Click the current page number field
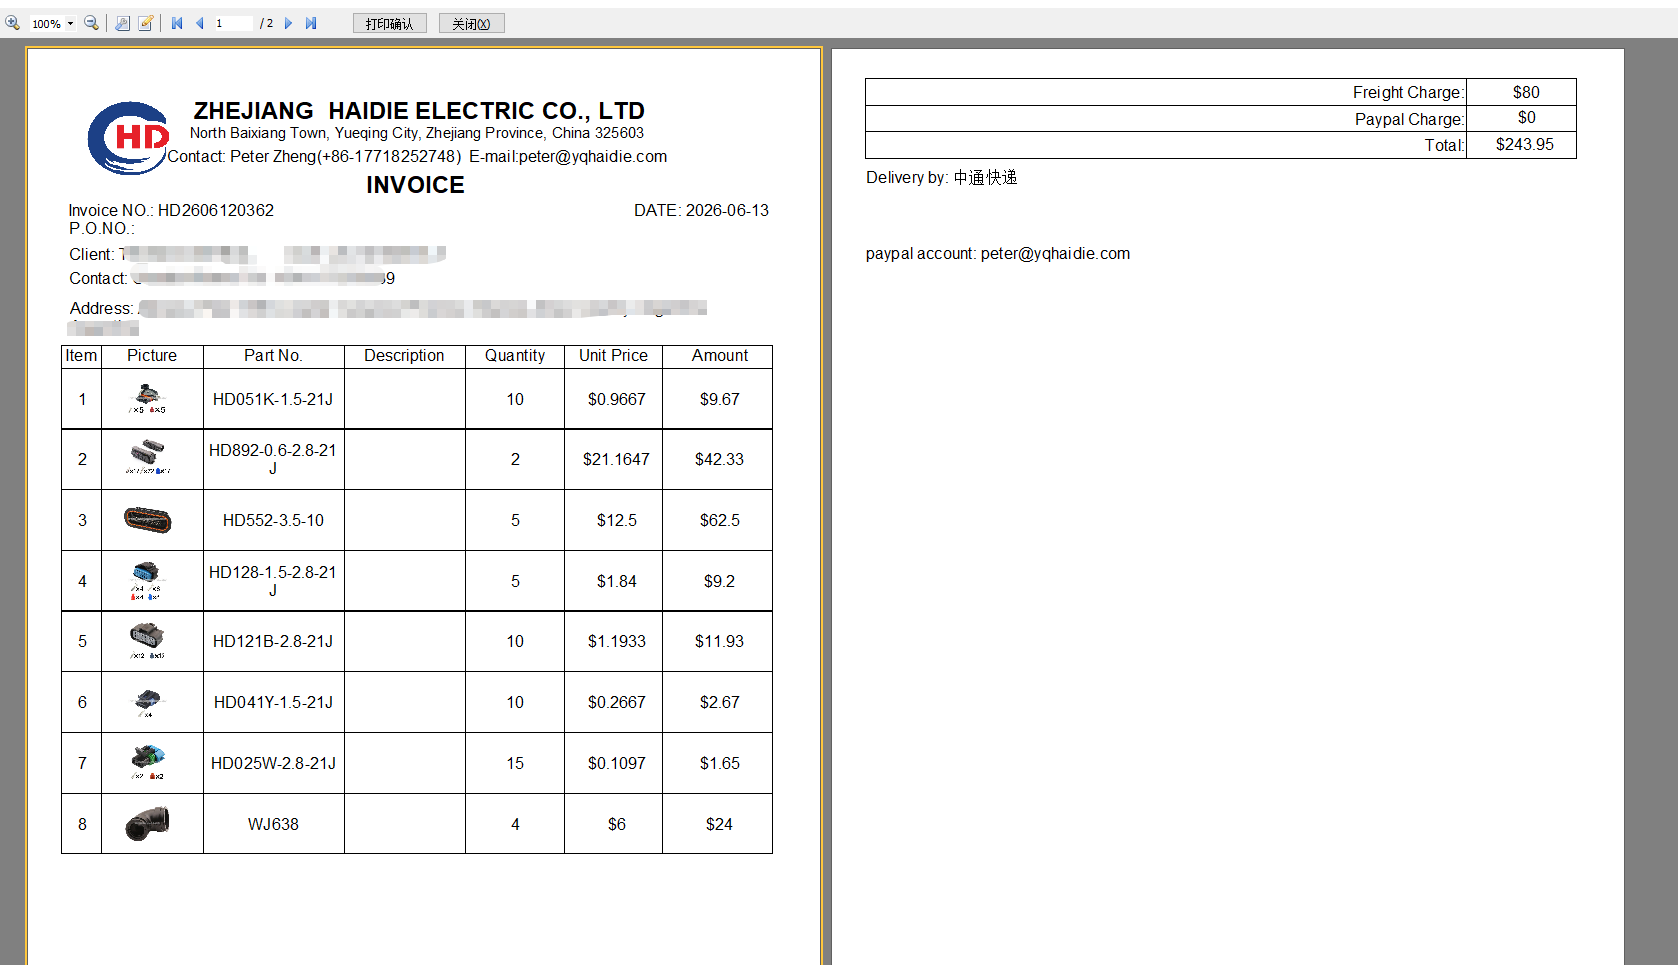Screen dimensions: 1678x965 (233, 23)
